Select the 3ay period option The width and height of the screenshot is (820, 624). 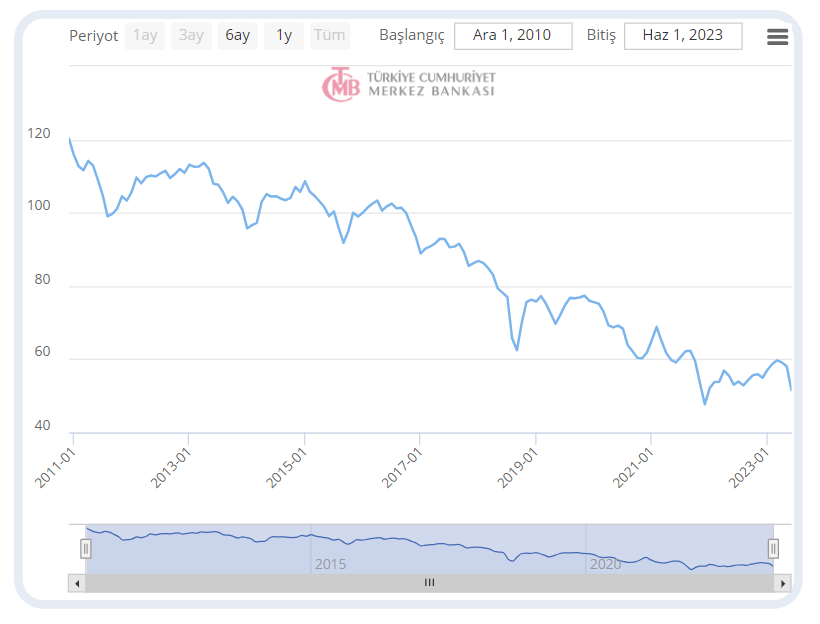pos(190,36)
